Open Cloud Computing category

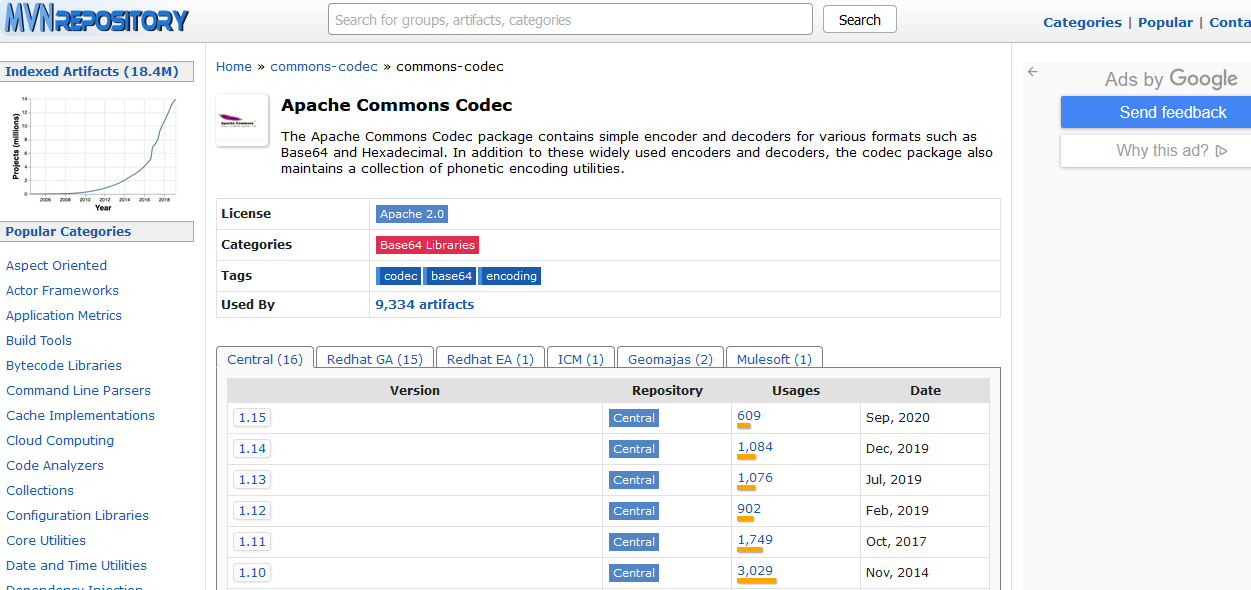(60, 441)
